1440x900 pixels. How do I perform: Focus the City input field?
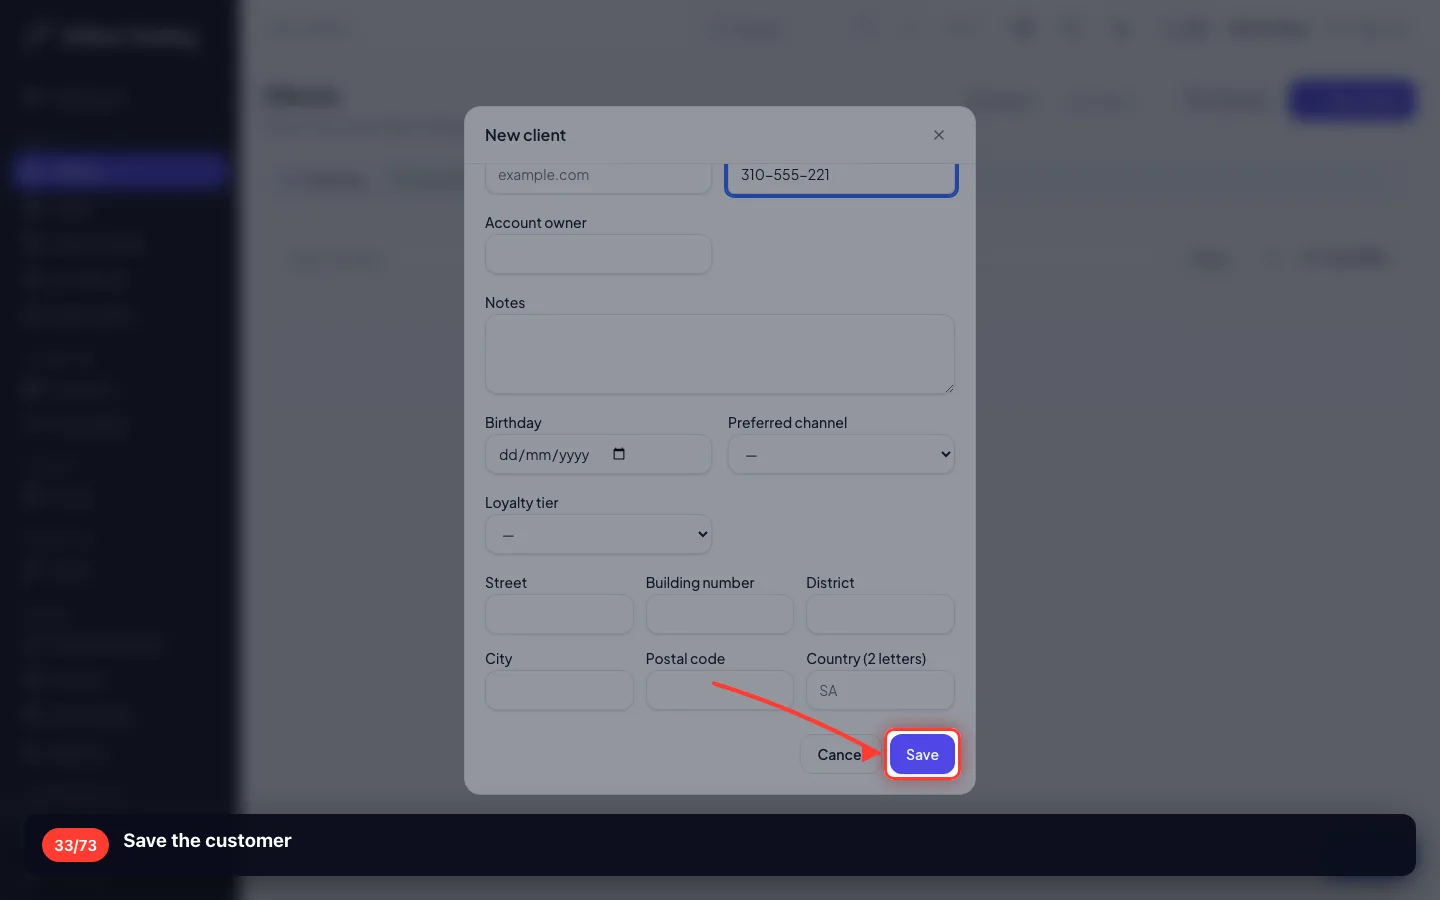click(x=559, y=690)
